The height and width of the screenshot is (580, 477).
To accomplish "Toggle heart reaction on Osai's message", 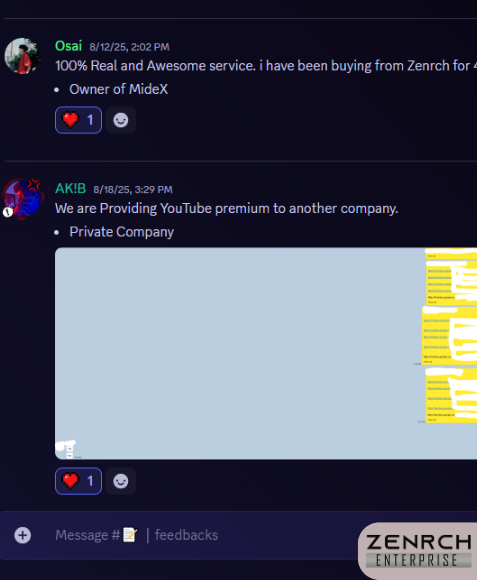I will (x=78, y=120).
